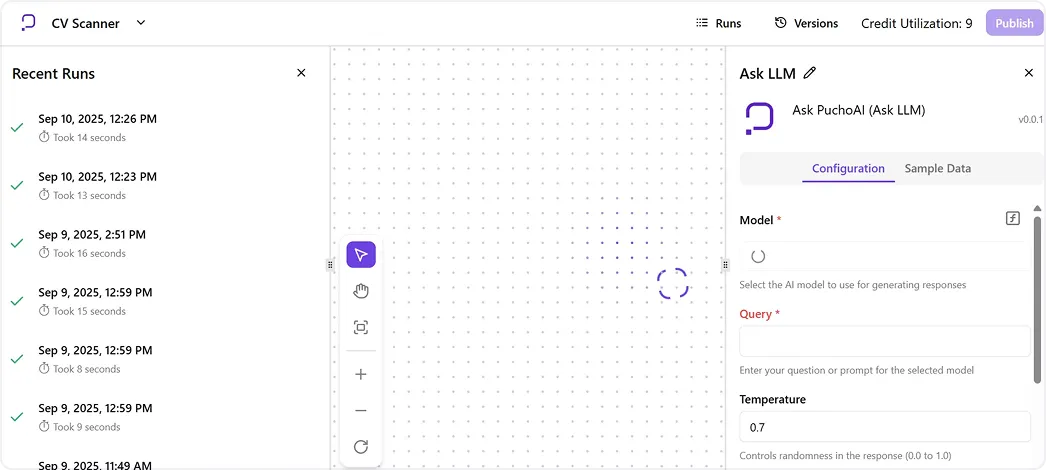Viewport: 1046px width, 470px height.
Task: Click the green check beside the 2:51 PM run
Action: pos(17,243)
